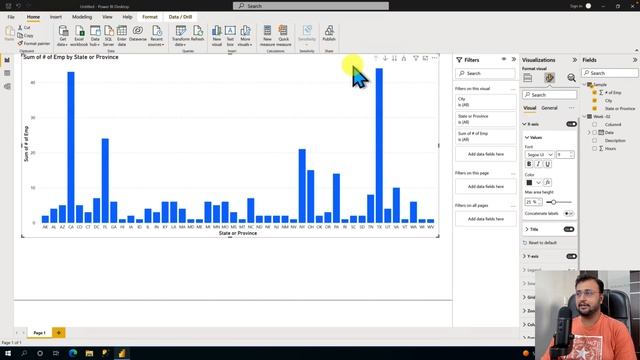This screenshot has height=360, width=640.
Task: Click the Format visual paintbrush icon
Action: [549, 78]
